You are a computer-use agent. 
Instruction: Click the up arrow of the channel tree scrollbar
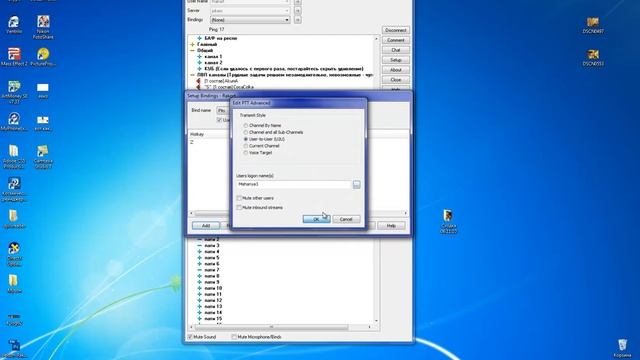[376, 38]
